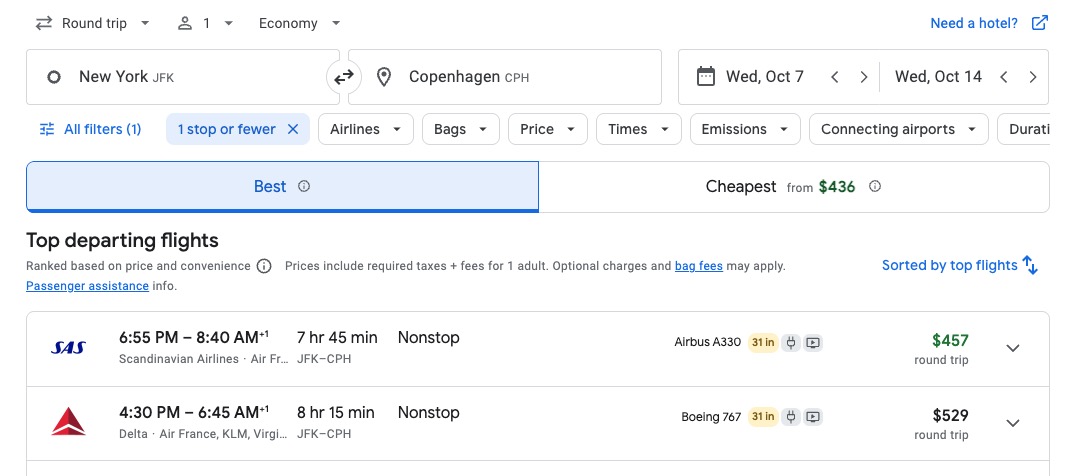This screenshot has width=1079, height=476.
Task: Open the Times filter dropdown
Action: coord(639,129)
